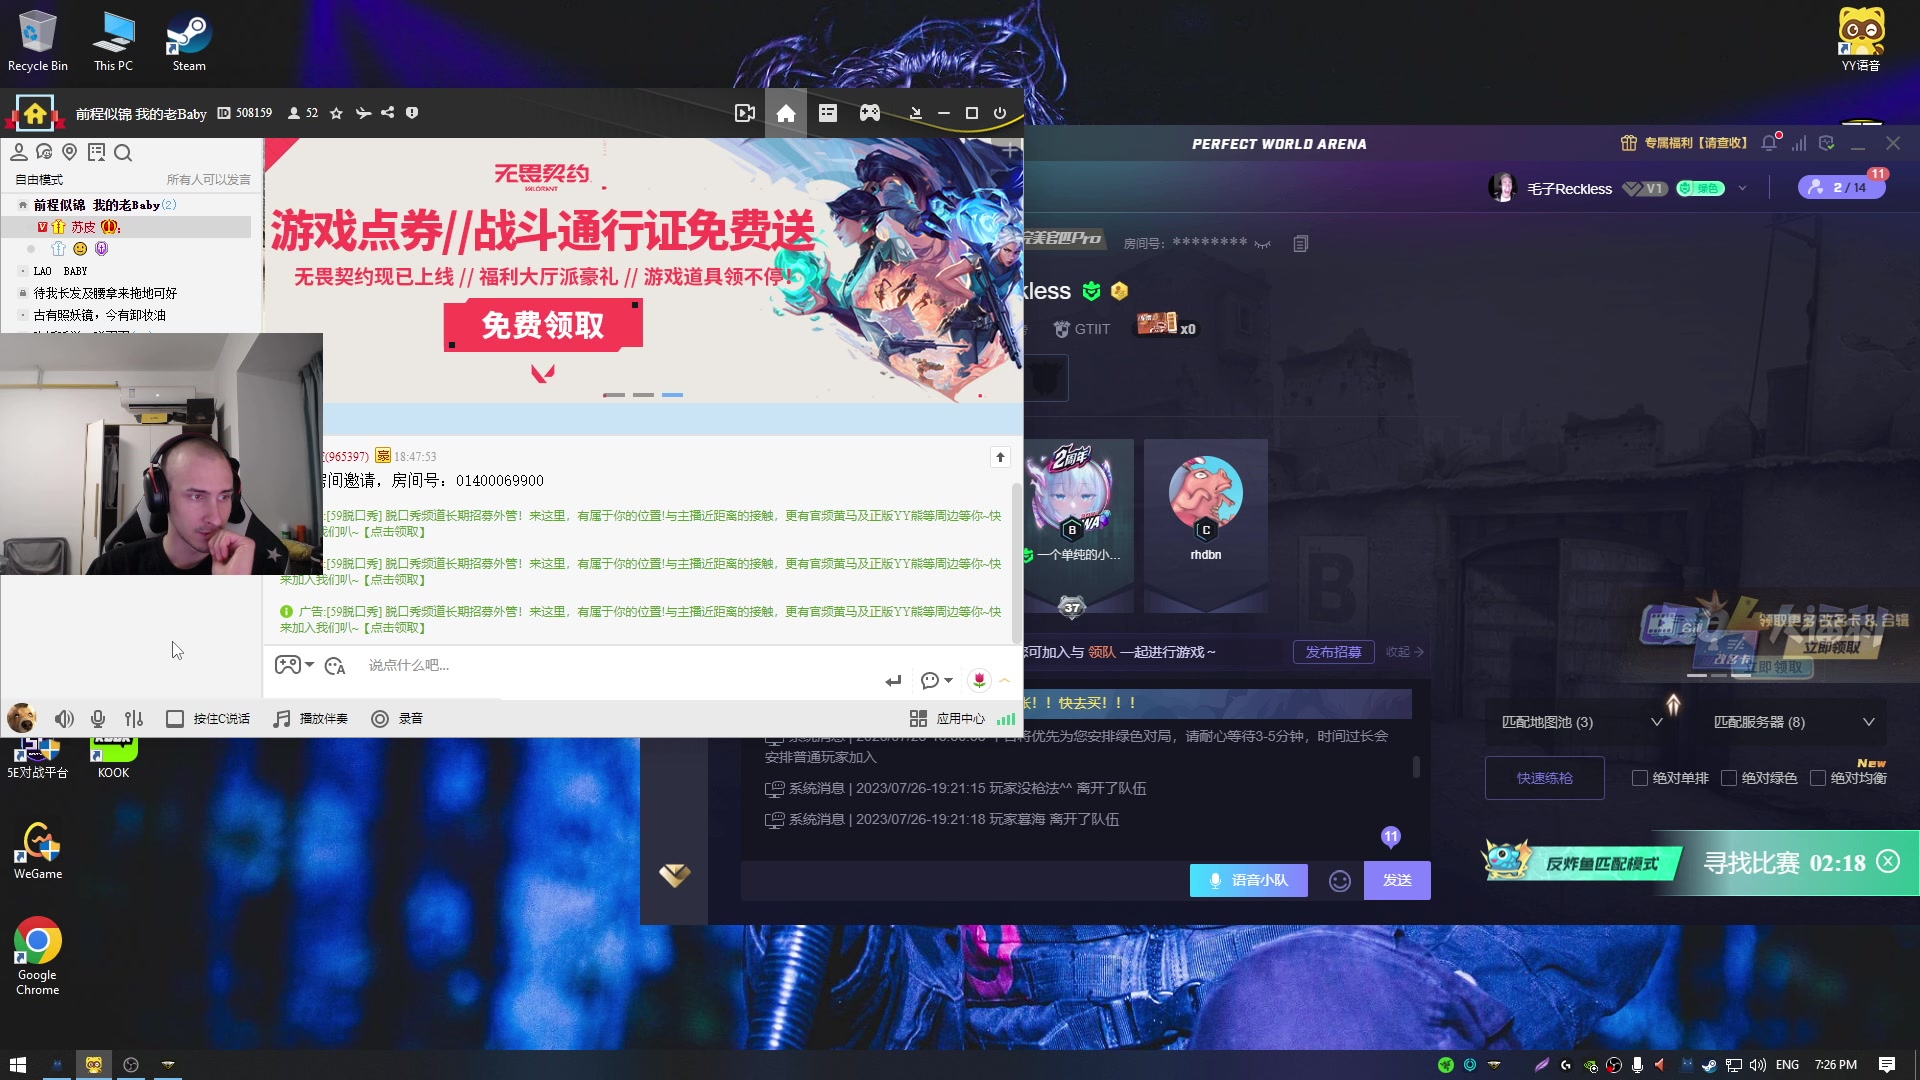Open the YY语音 desktop shortcut

[x=1861, y=40]
